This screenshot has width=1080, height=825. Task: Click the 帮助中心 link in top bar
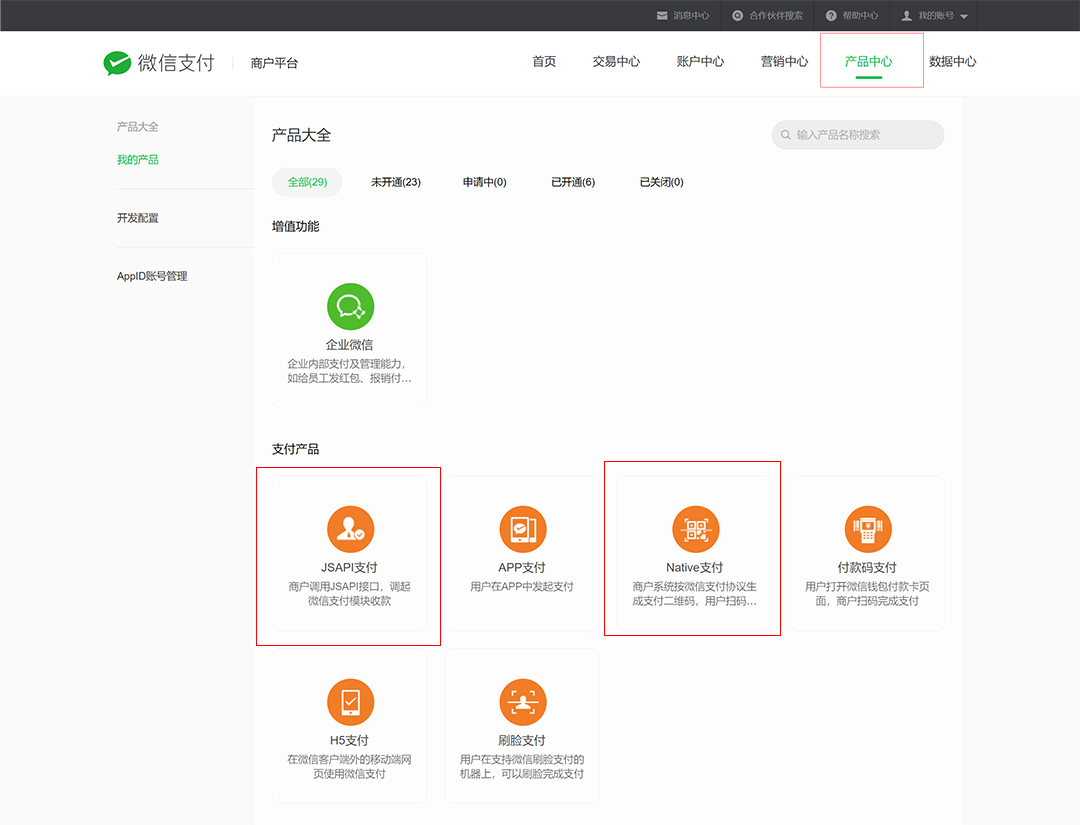(861, 16)
